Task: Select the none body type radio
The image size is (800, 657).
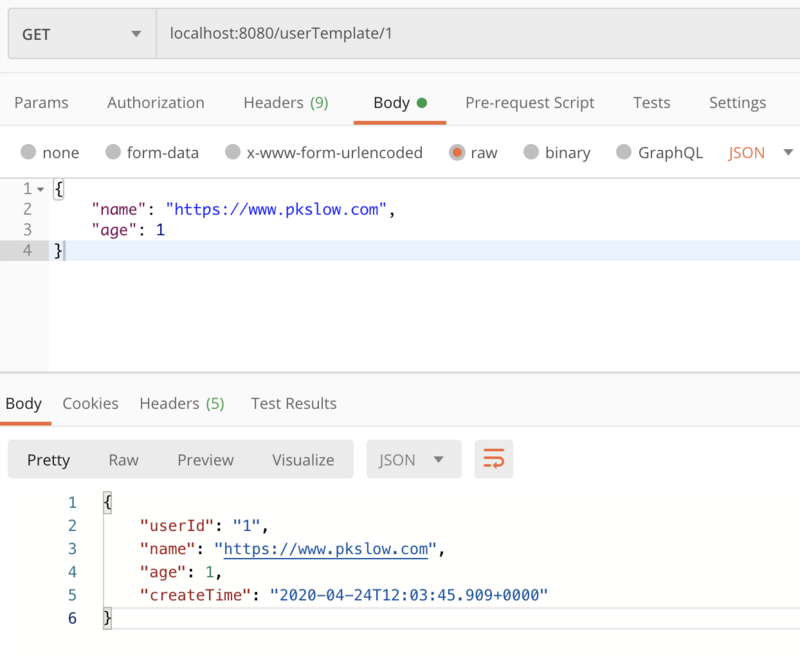Action: 28,153
